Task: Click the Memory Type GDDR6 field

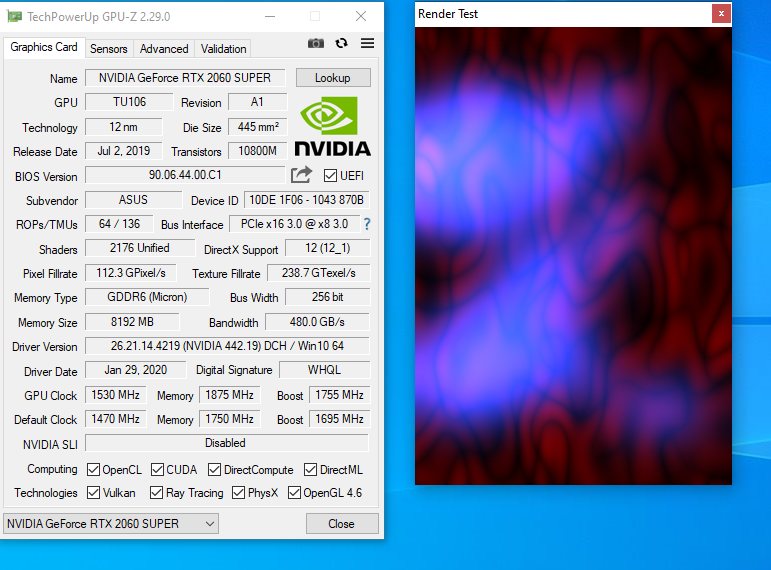Action: [x=147, y=297]
